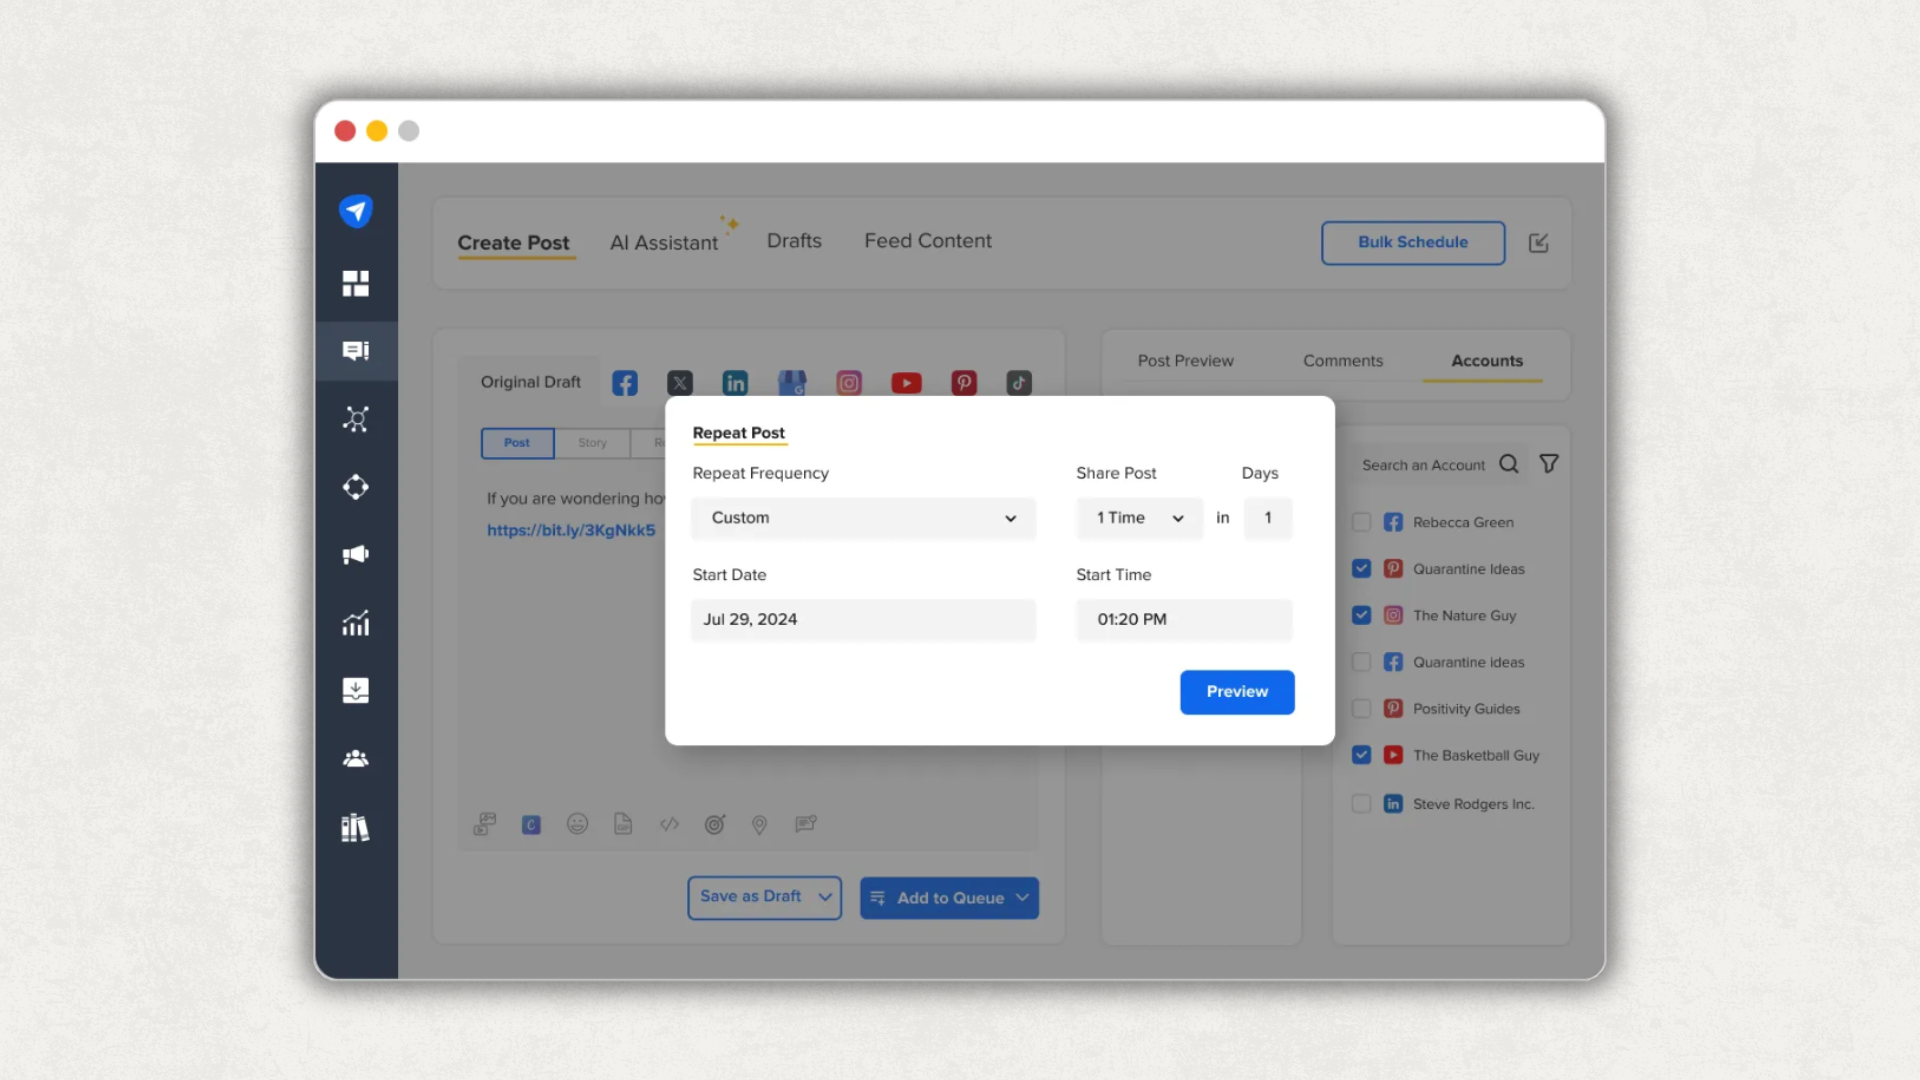
Task: Open the AI Assistant tab
Action: (664, 243)
